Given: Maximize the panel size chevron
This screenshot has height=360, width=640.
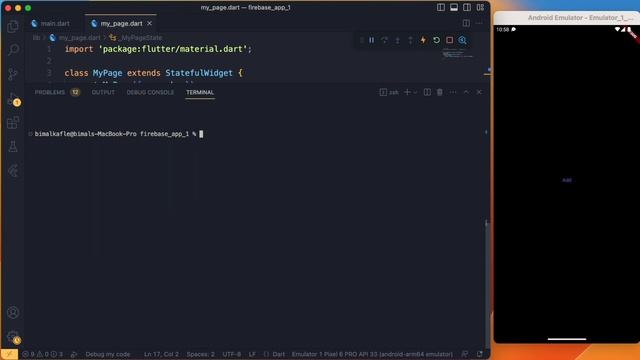Looking at the screenshot, I should click(x=466, y=92).
